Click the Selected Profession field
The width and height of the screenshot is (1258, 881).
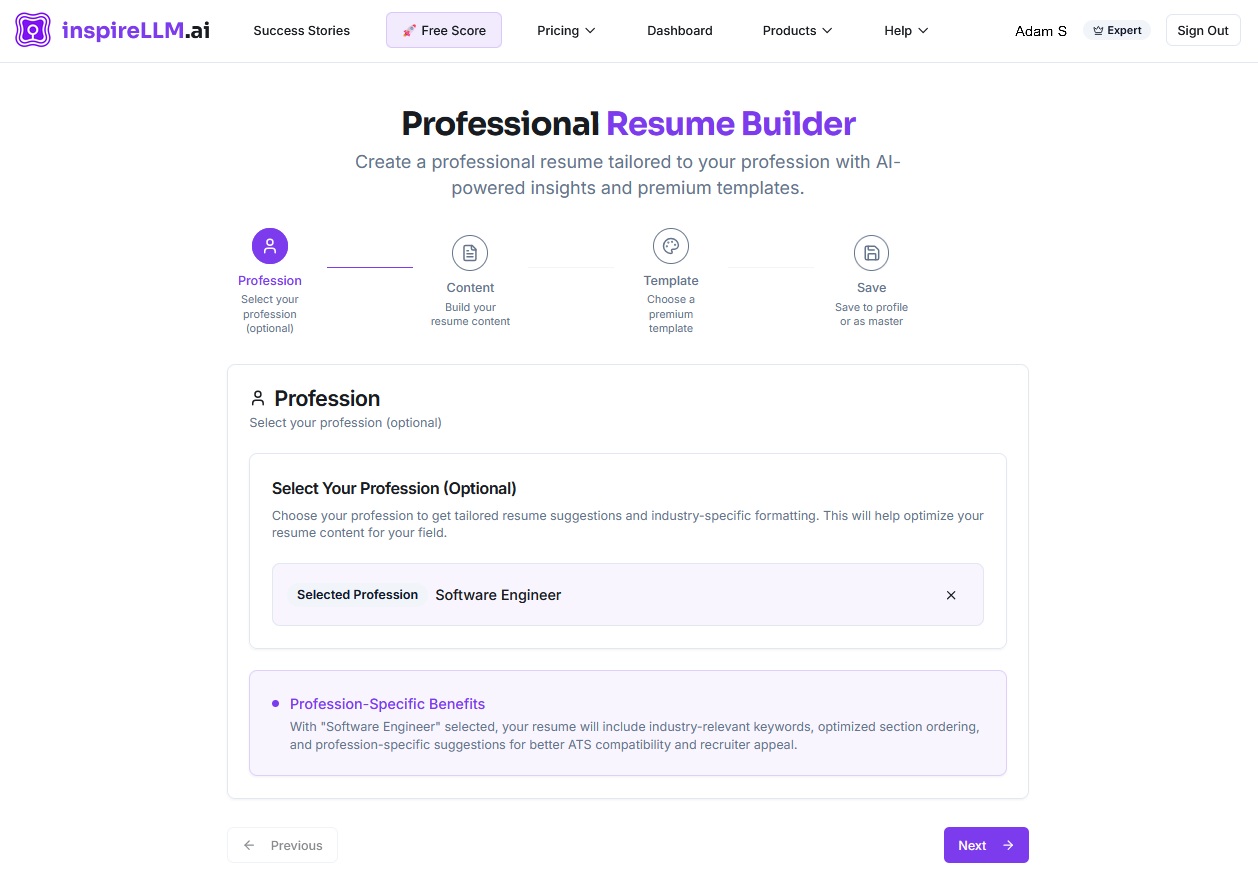[357, 595]
